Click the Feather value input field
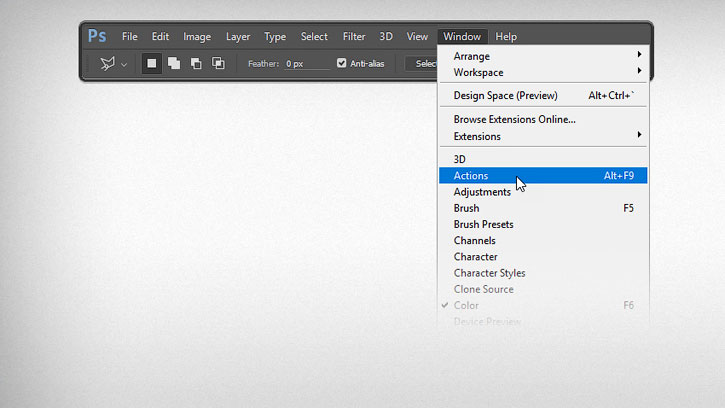Viewport: 725px width, 408px height. pos(307,64)
